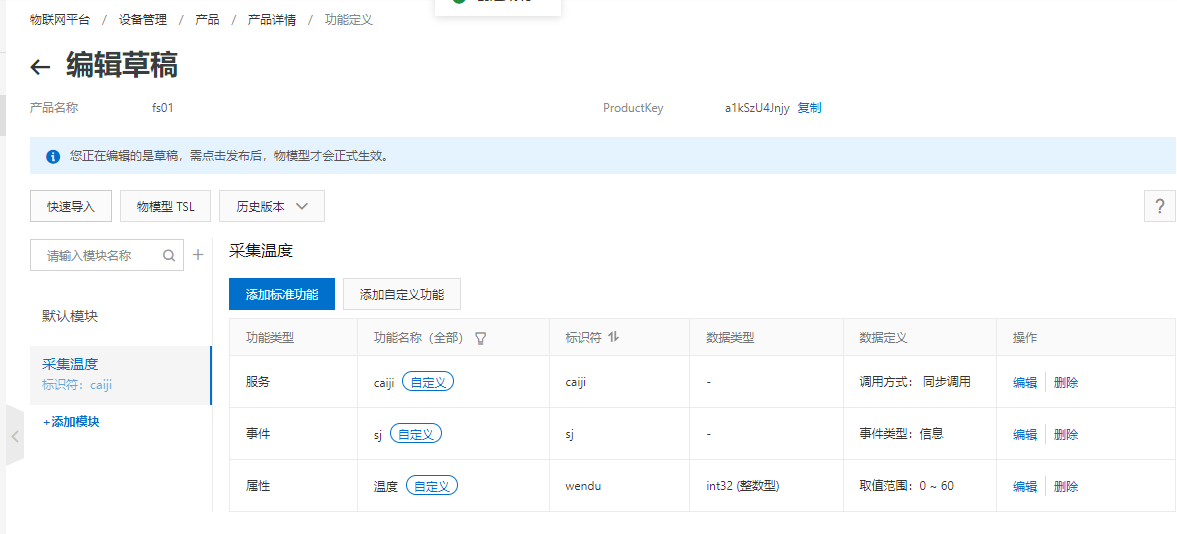Image resolution: width=1177 pixels, height=534 pixels.
Task: Edit the caiji service row
Action: (x=1024, y=382)
